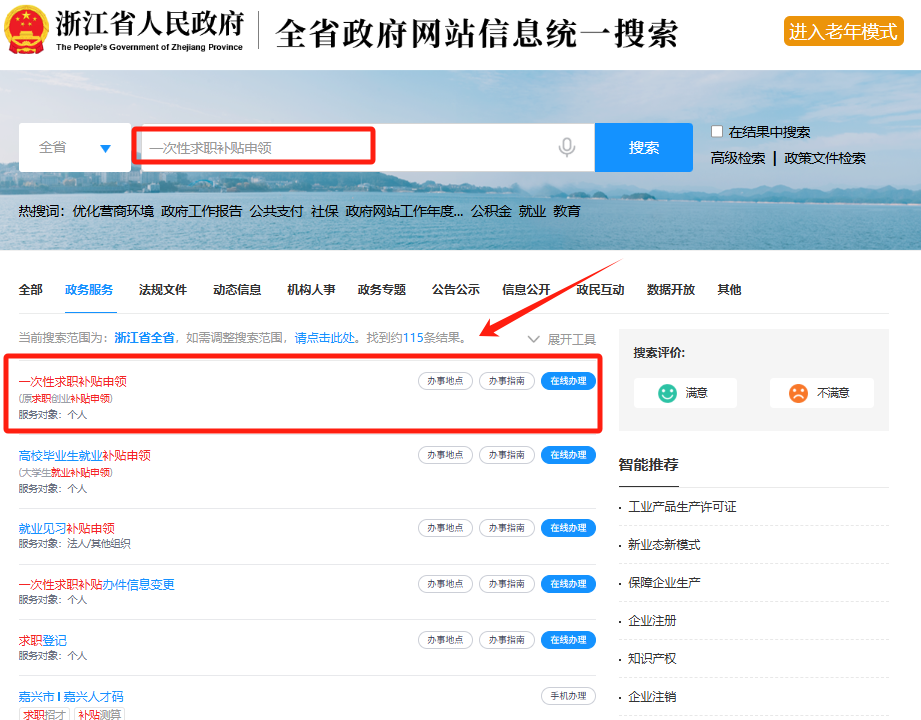Open recommendation 企业注册
Image resolution: width=921 pixels, height=720 pixels.
click(x=652, y=621)
